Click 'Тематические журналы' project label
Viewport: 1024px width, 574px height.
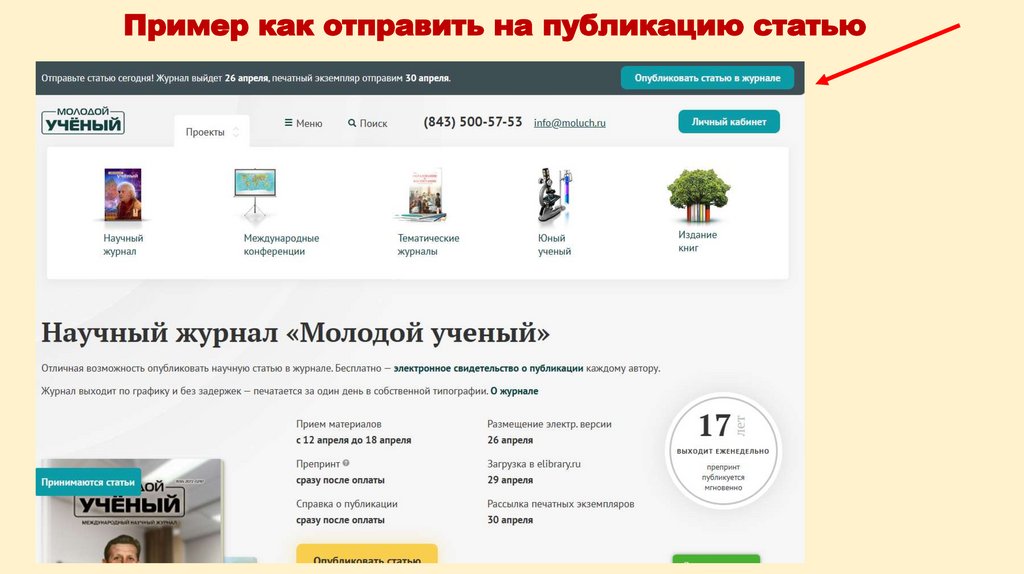[428, 245]
